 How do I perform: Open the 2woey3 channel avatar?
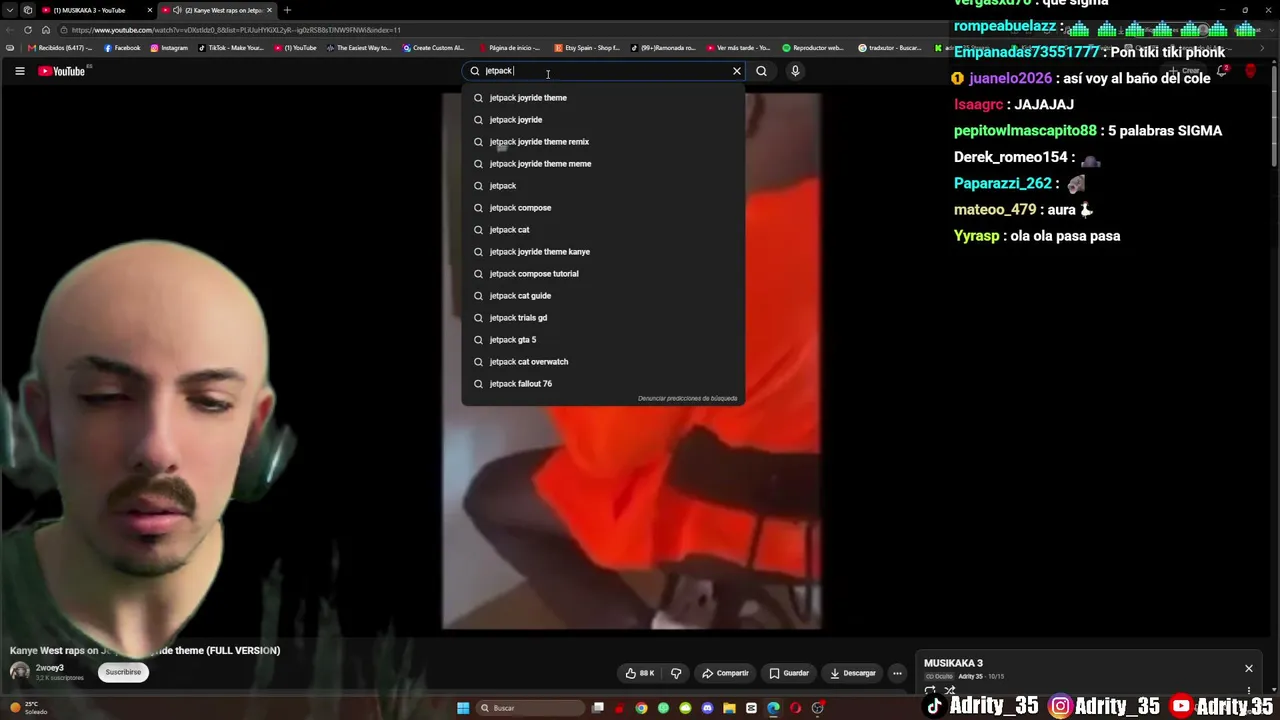click(x=19, y=672)
